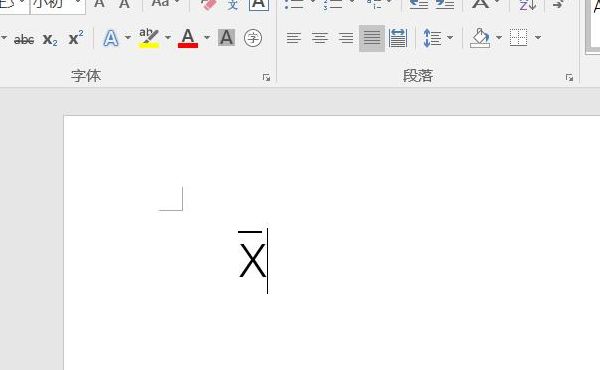
Task: Apply distributed alignment
Action: point(398,38)
